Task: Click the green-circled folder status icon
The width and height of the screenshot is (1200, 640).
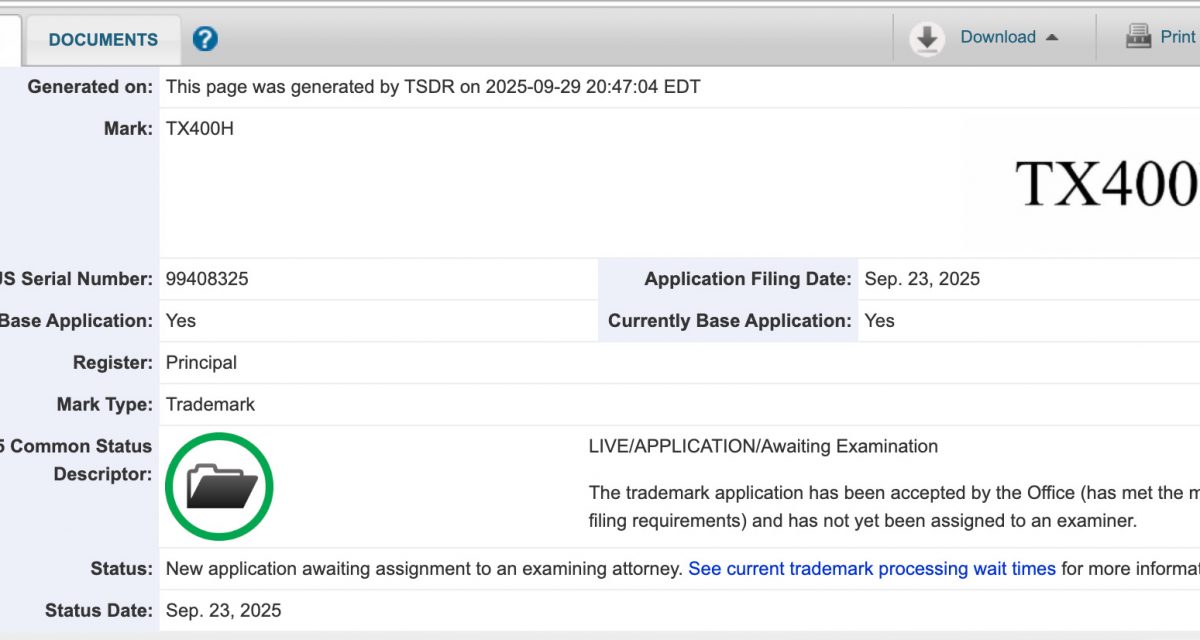Action: pyautogui.click(x=219, y=487)
